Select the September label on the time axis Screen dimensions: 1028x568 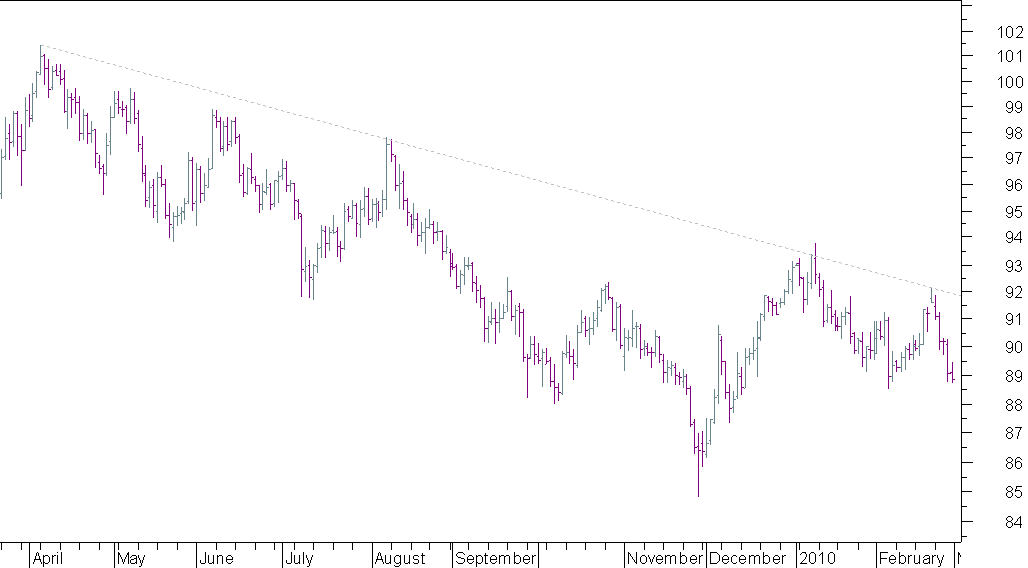click(x=496, y=558)
